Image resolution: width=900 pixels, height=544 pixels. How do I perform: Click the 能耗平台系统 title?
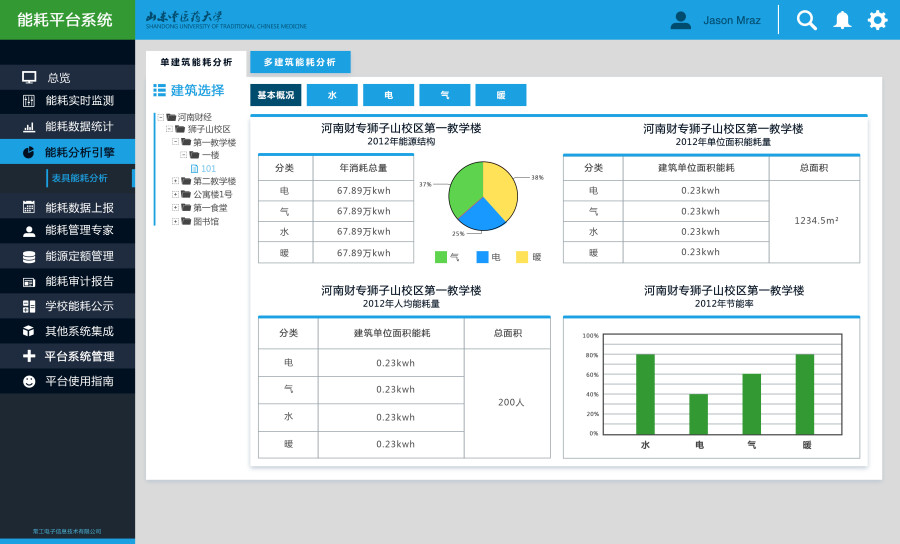tap(65, 20)
